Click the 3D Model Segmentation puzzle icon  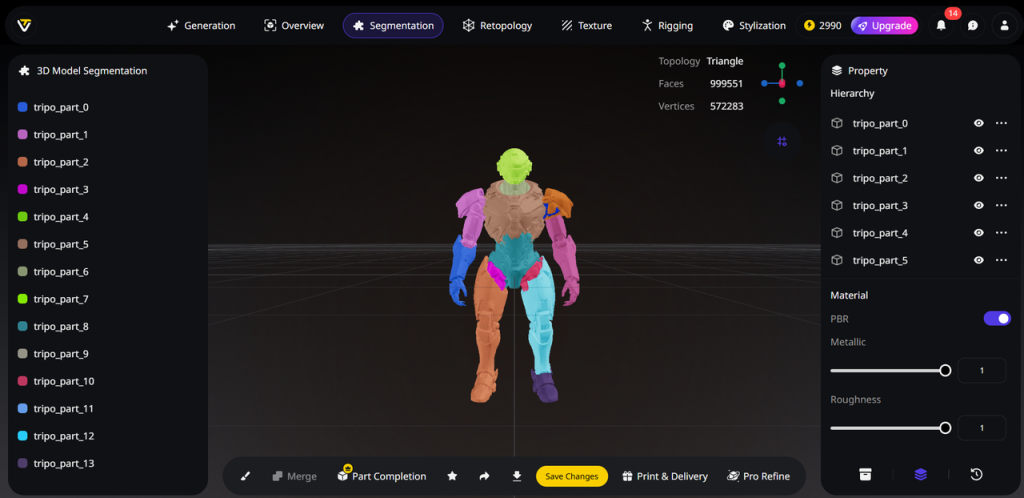(x=24, y=70)
